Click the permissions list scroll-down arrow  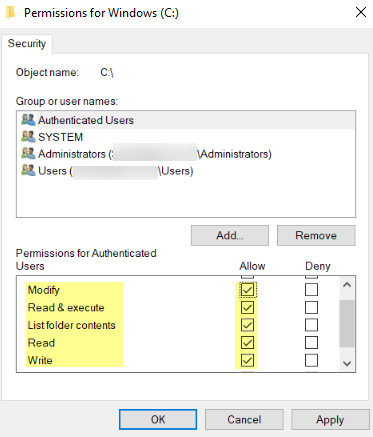347,363
